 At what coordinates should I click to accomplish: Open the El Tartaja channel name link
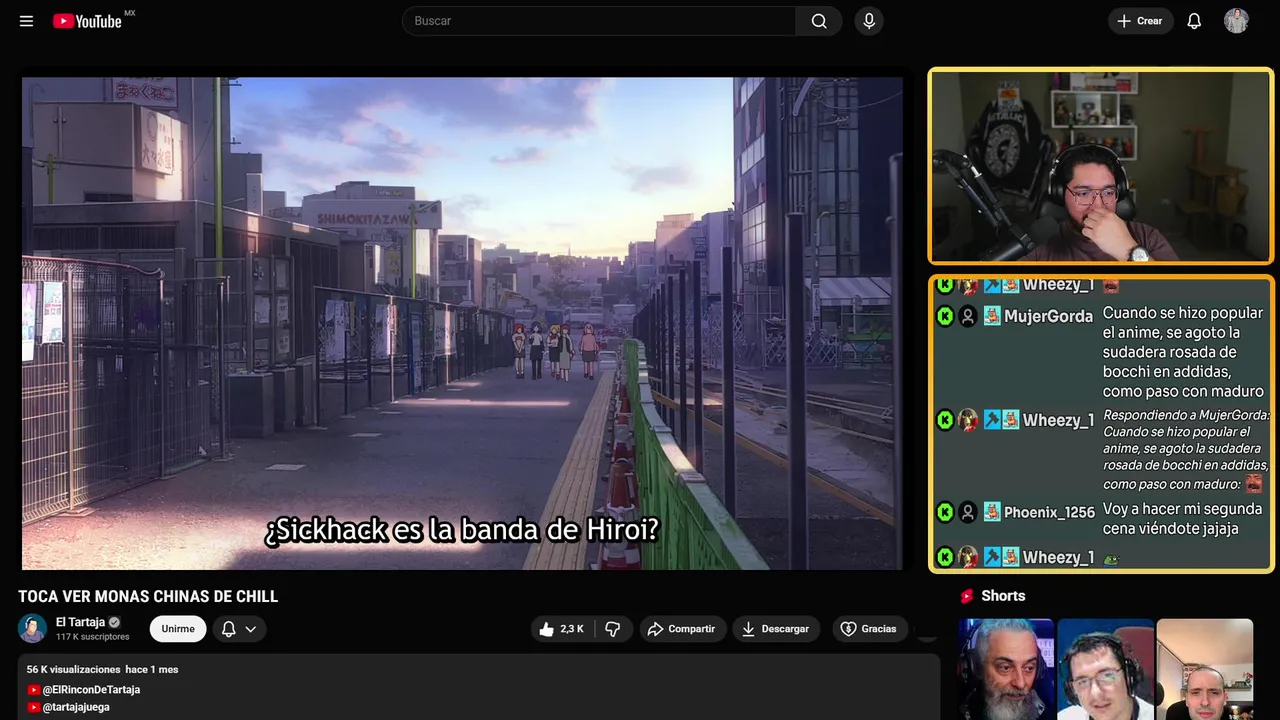coord(80,622)
